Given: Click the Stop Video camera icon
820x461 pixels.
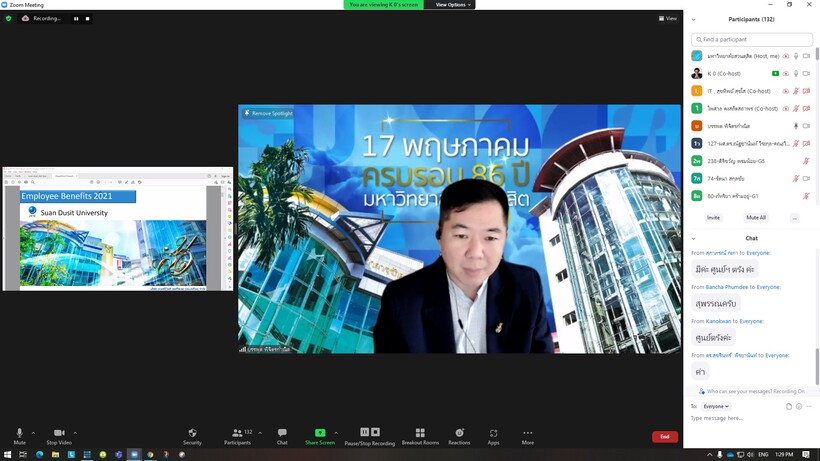Looking at the screenshot, I should pos(59,433).
